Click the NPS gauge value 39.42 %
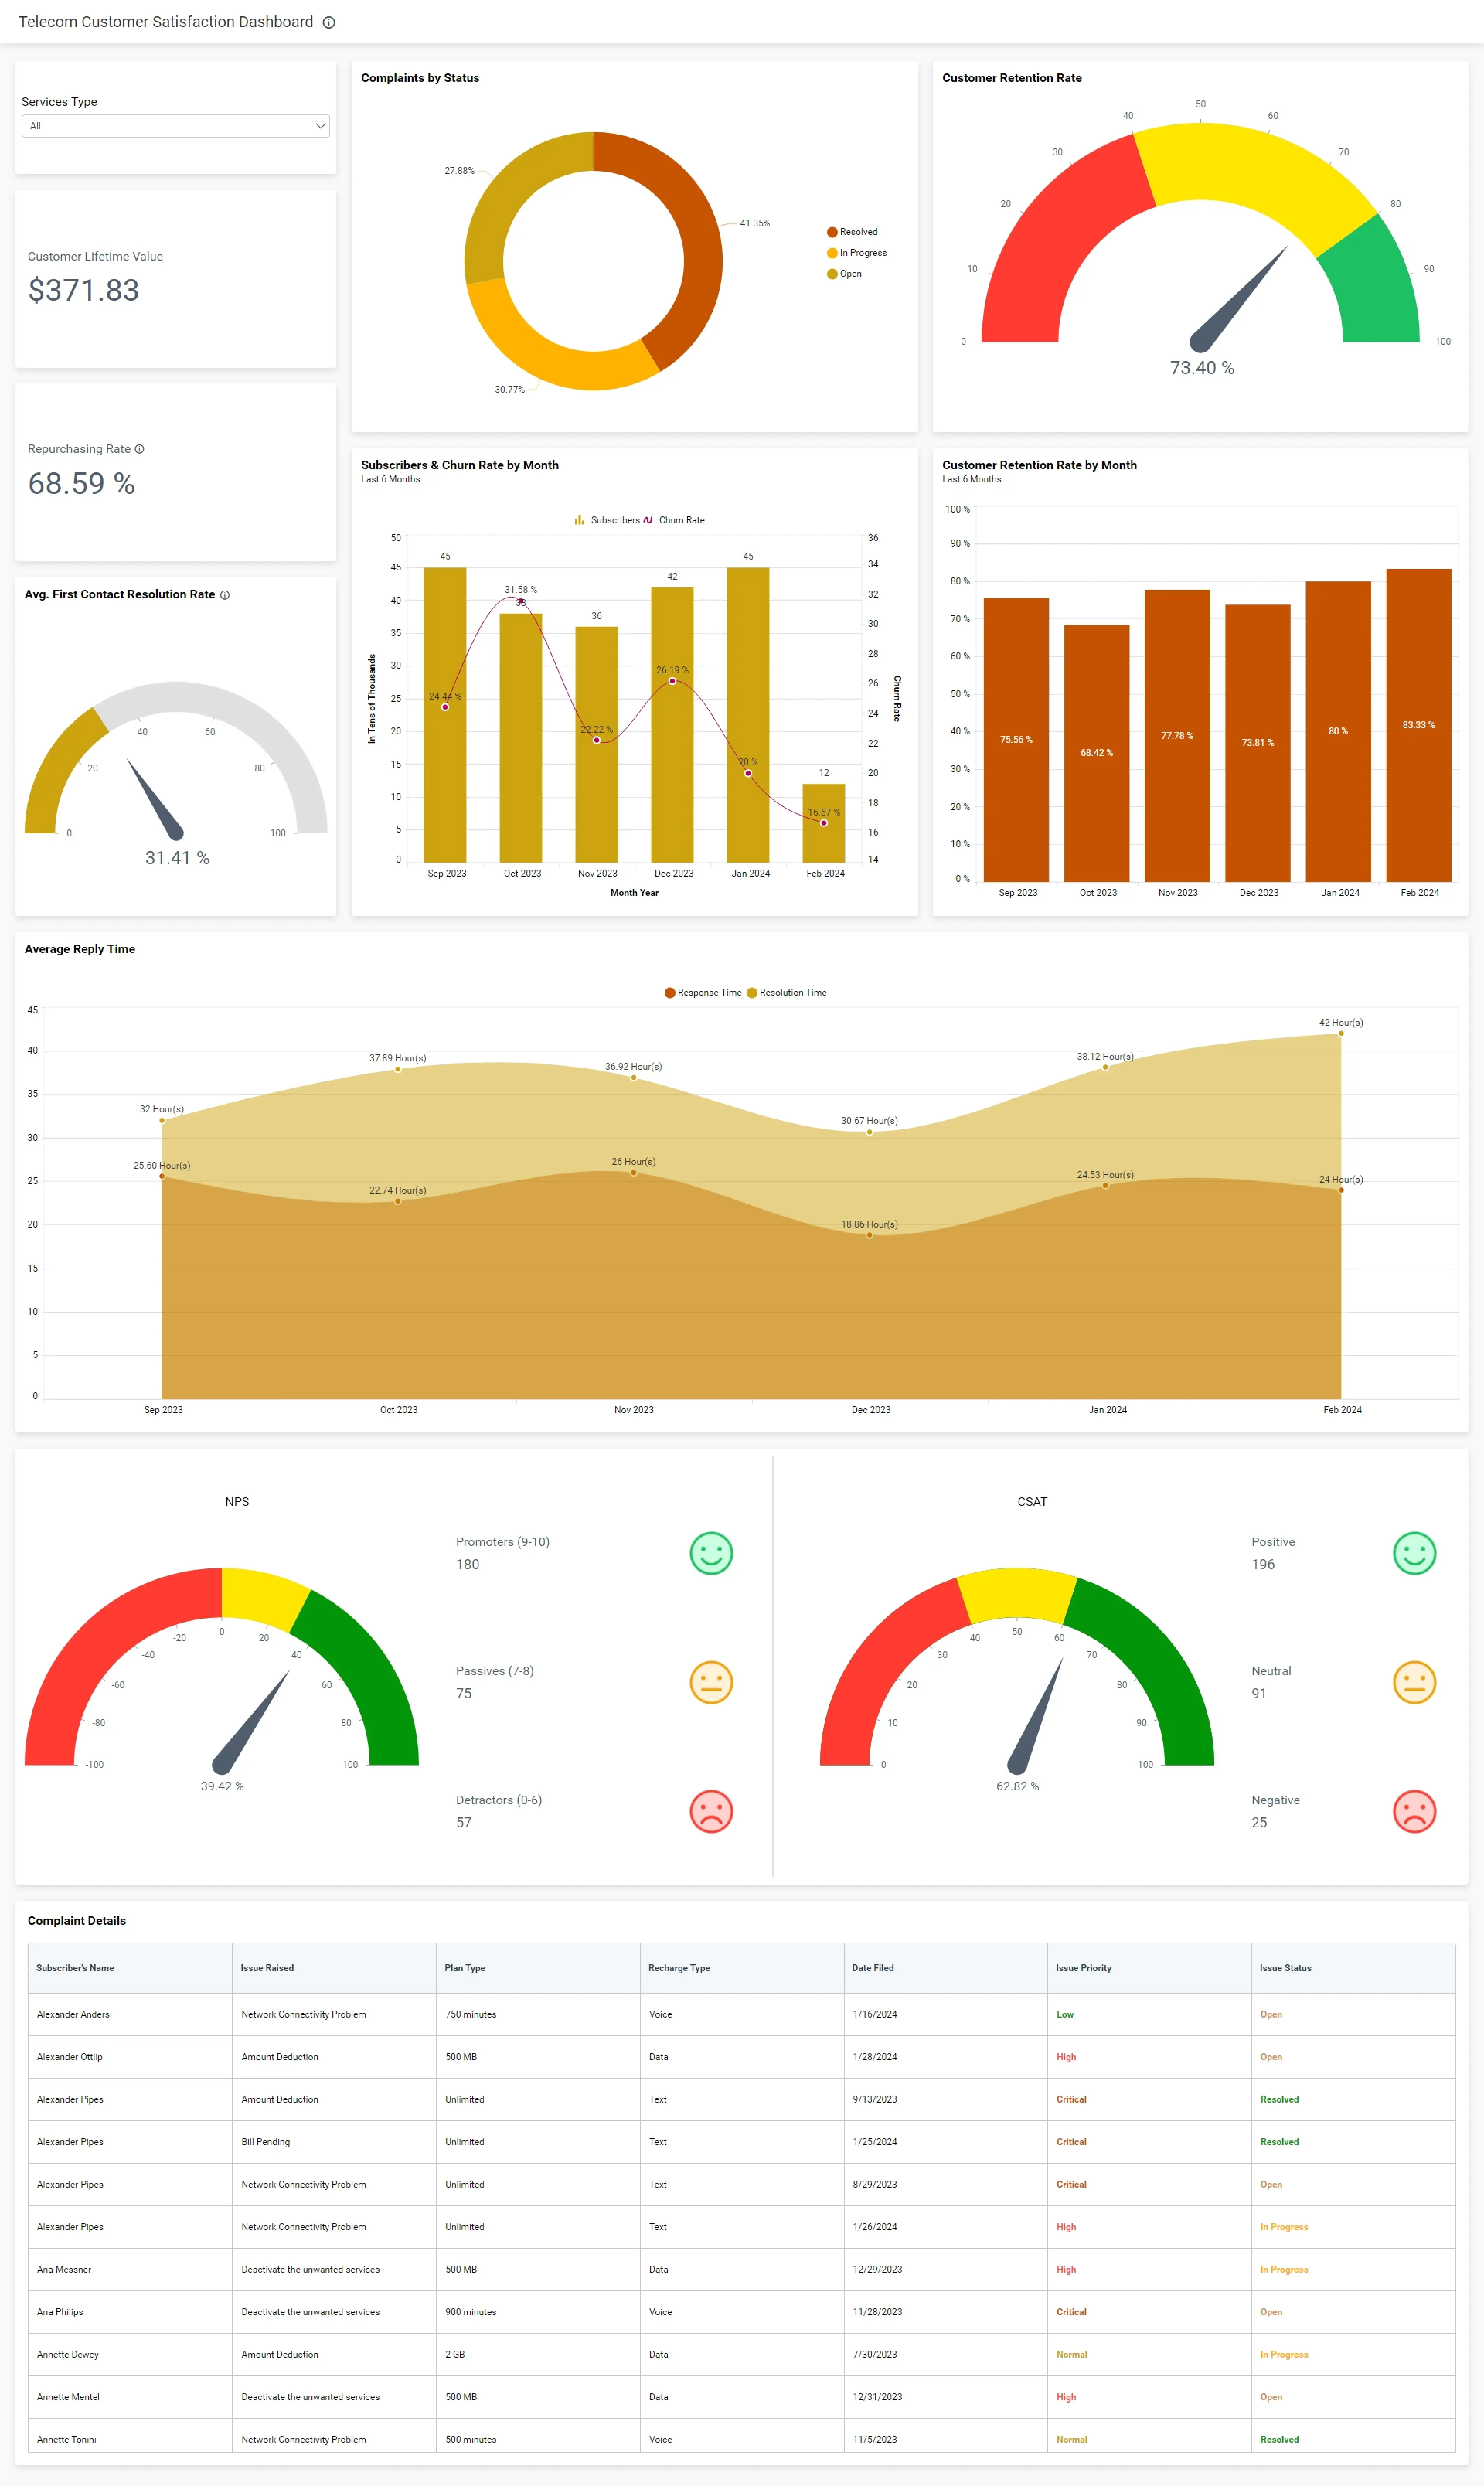This screenshot has width=1484, height=2486. pyautogui.click(x=222, y=1786)
